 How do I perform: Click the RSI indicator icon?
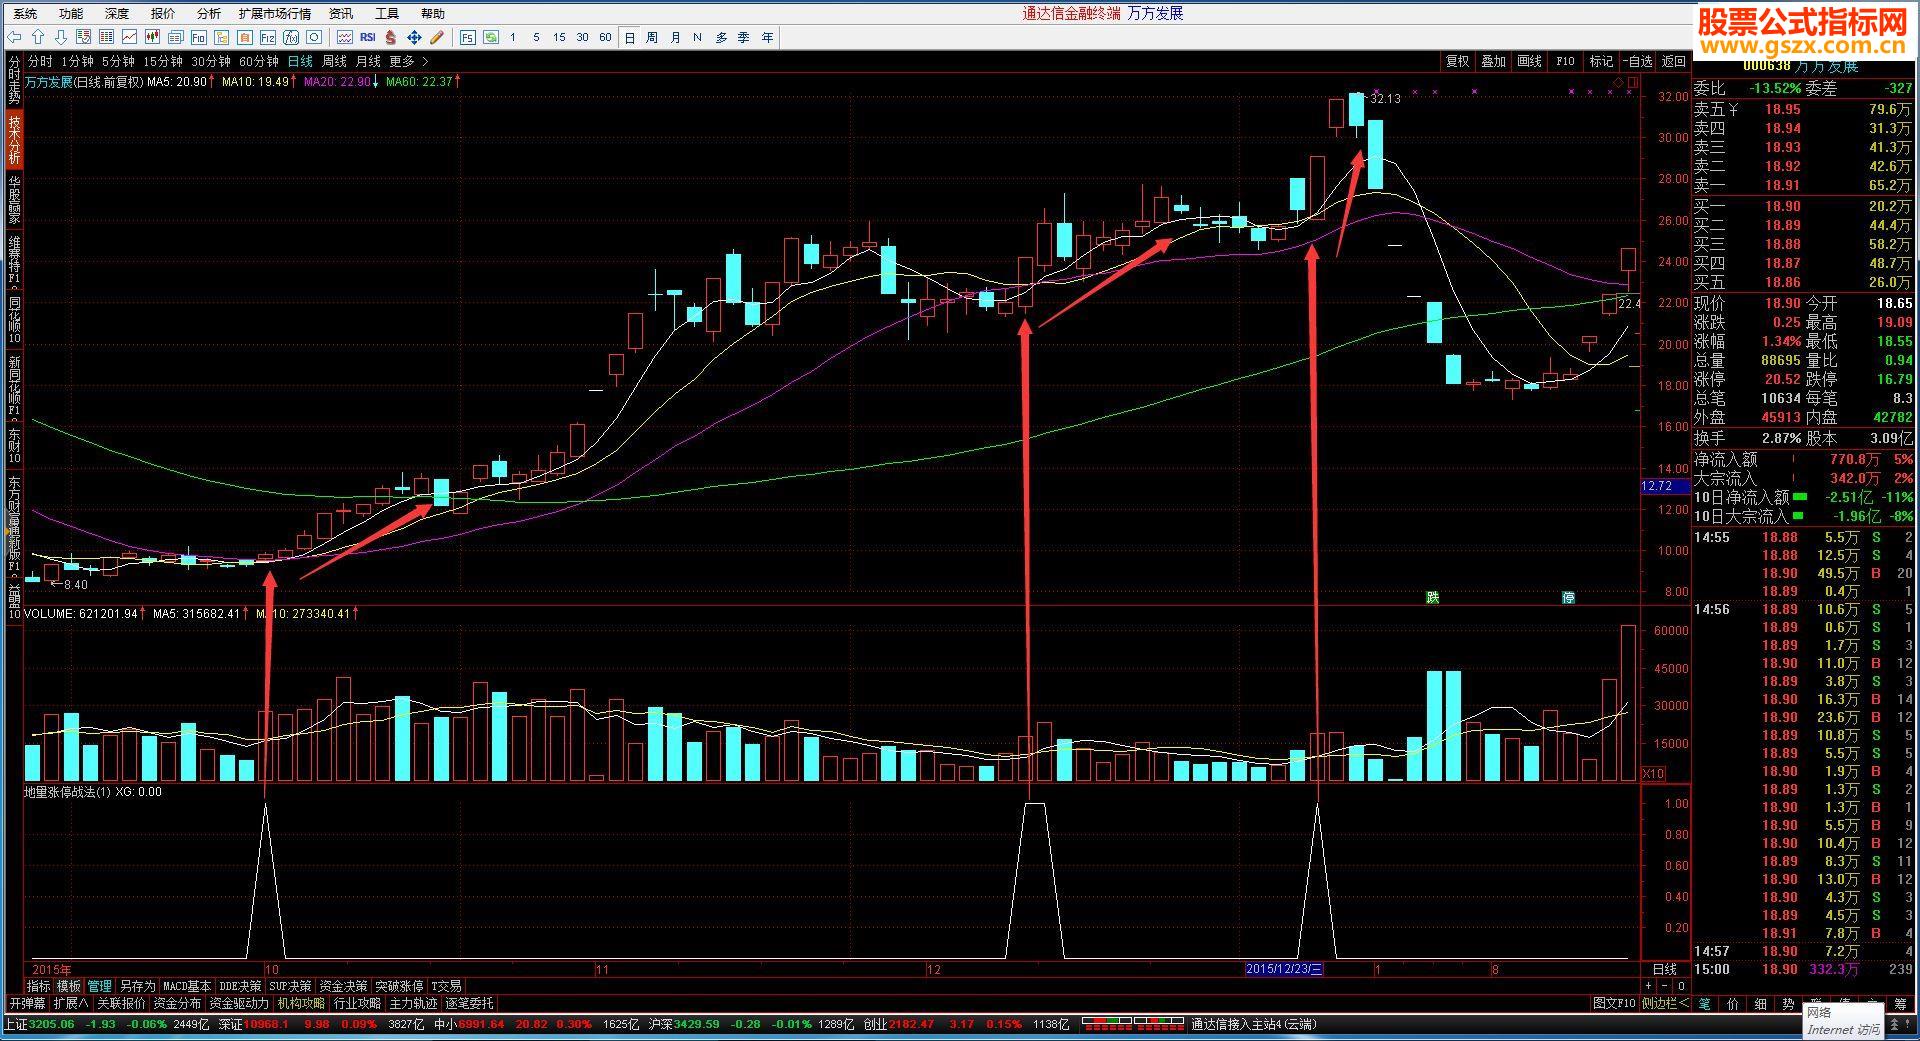(367, 37)
